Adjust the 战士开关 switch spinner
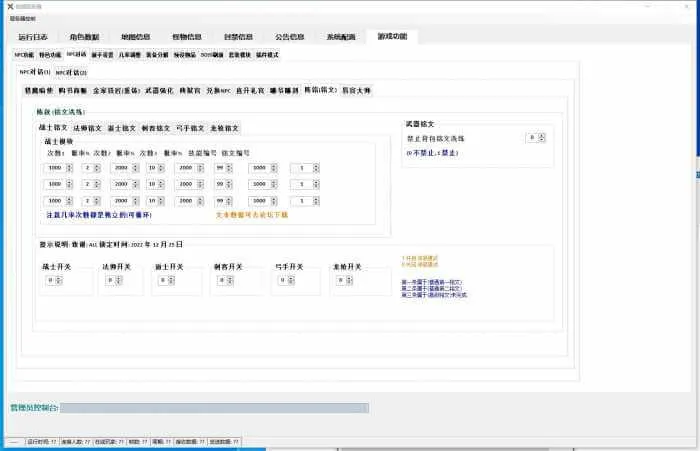 coord(54,280)
